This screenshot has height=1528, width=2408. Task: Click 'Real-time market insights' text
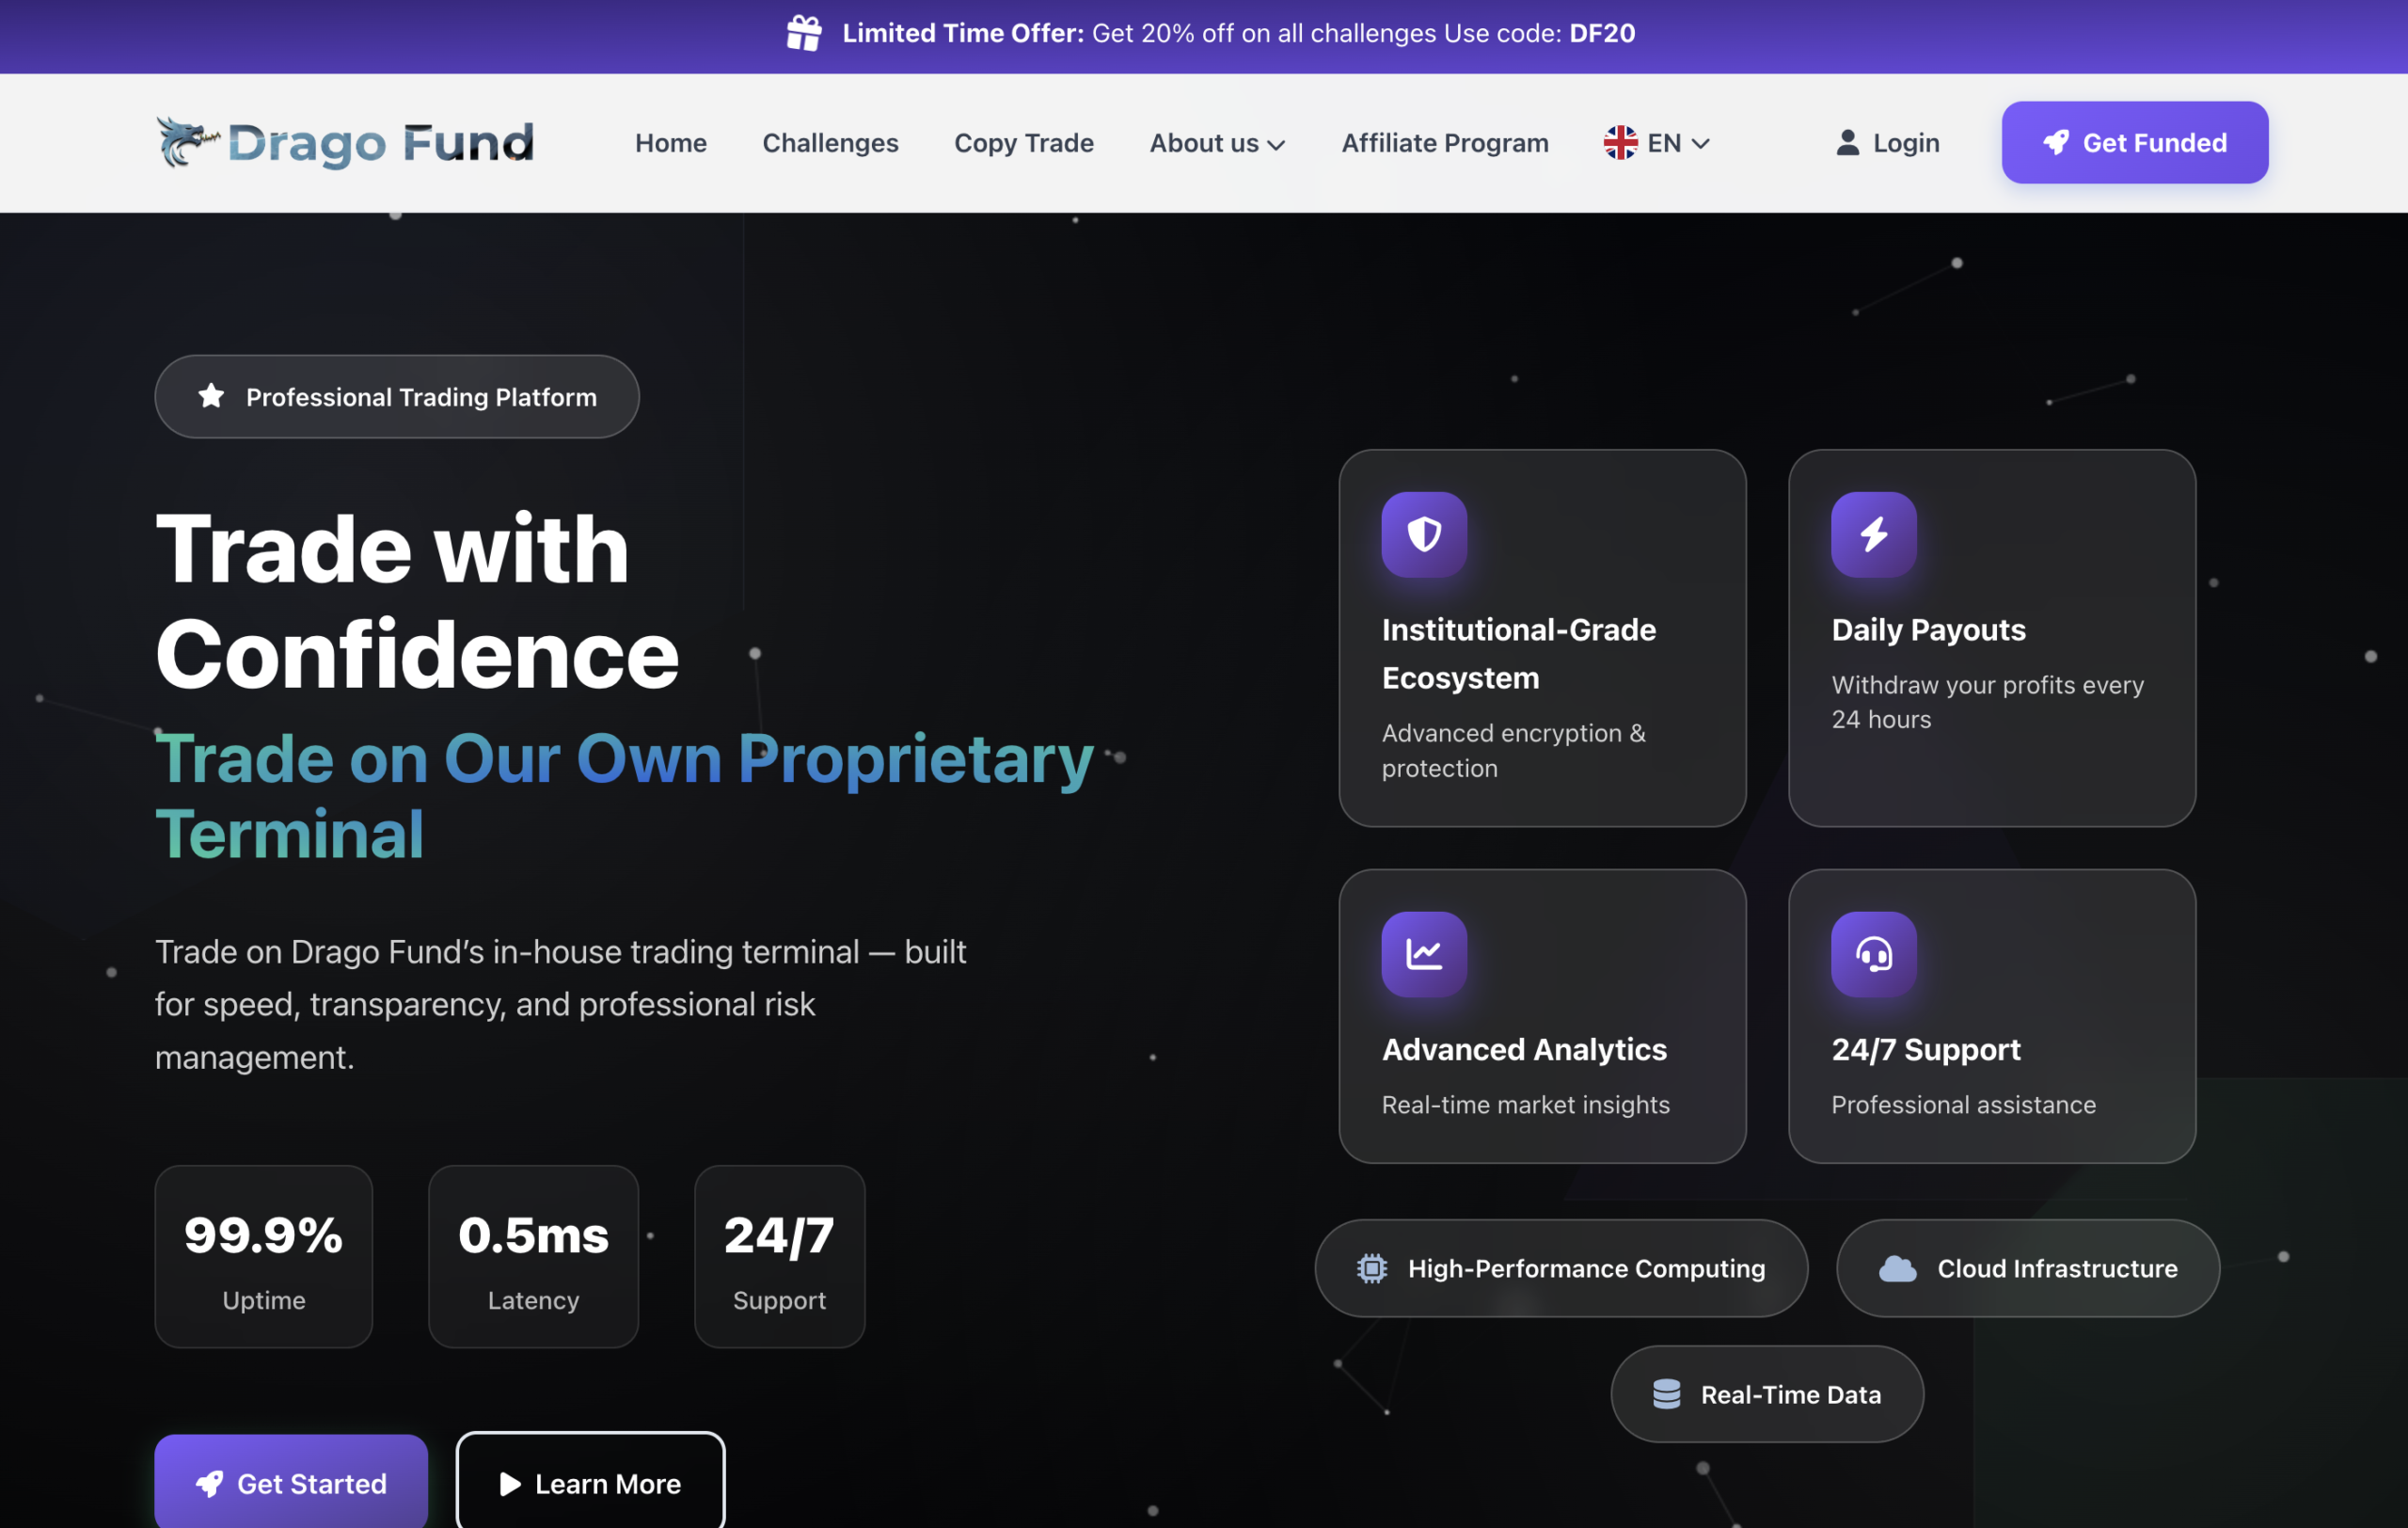point(1525,1104)
